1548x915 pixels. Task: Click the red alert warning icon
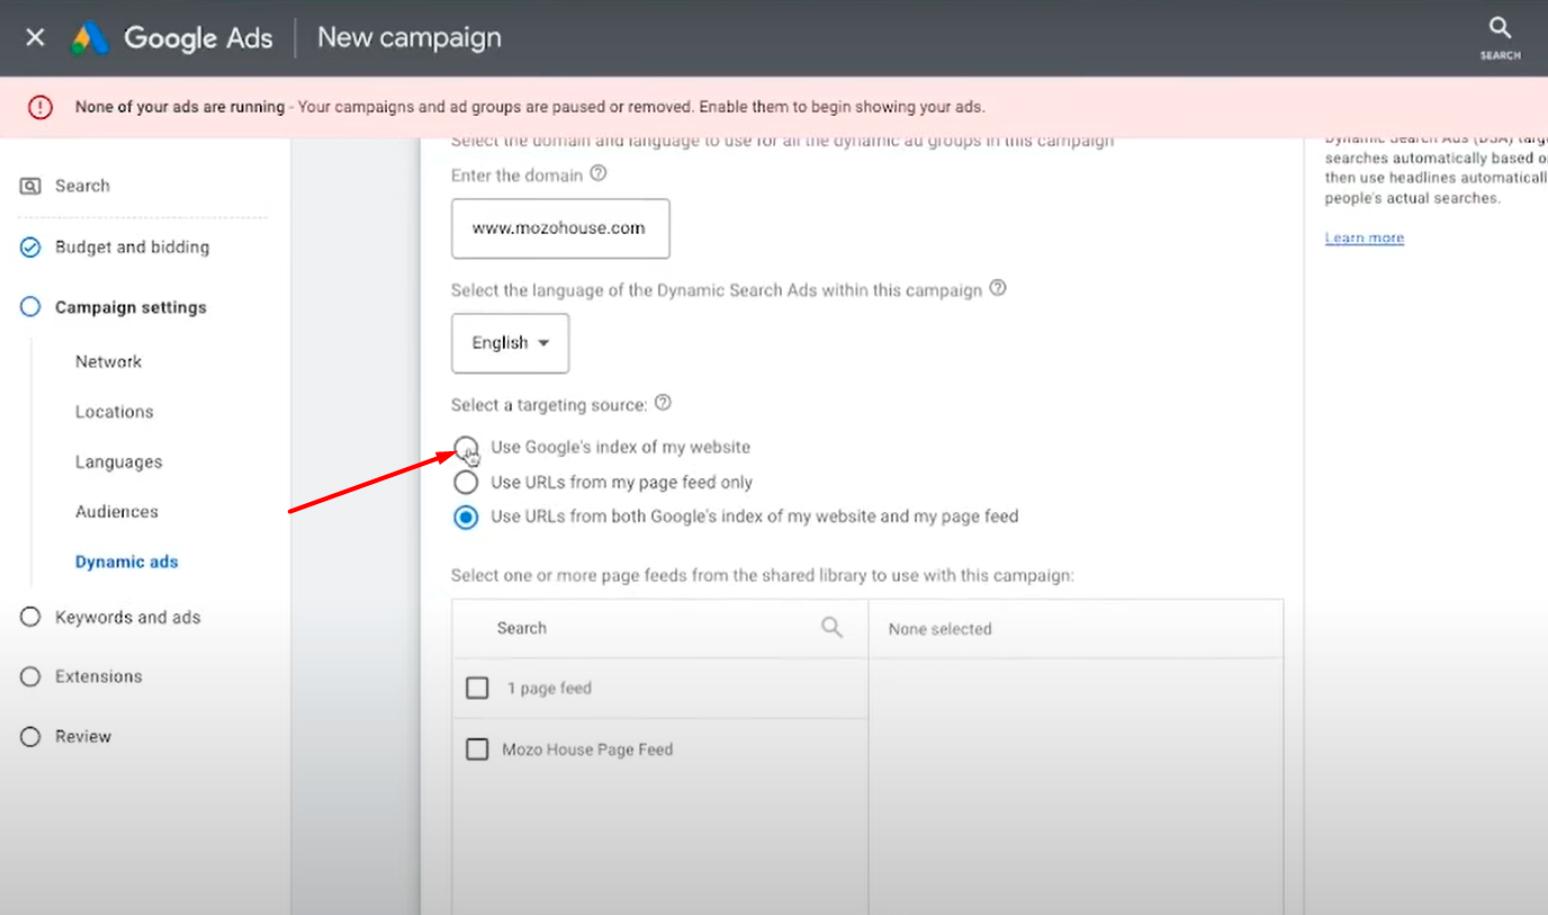(x=40, y=107)
